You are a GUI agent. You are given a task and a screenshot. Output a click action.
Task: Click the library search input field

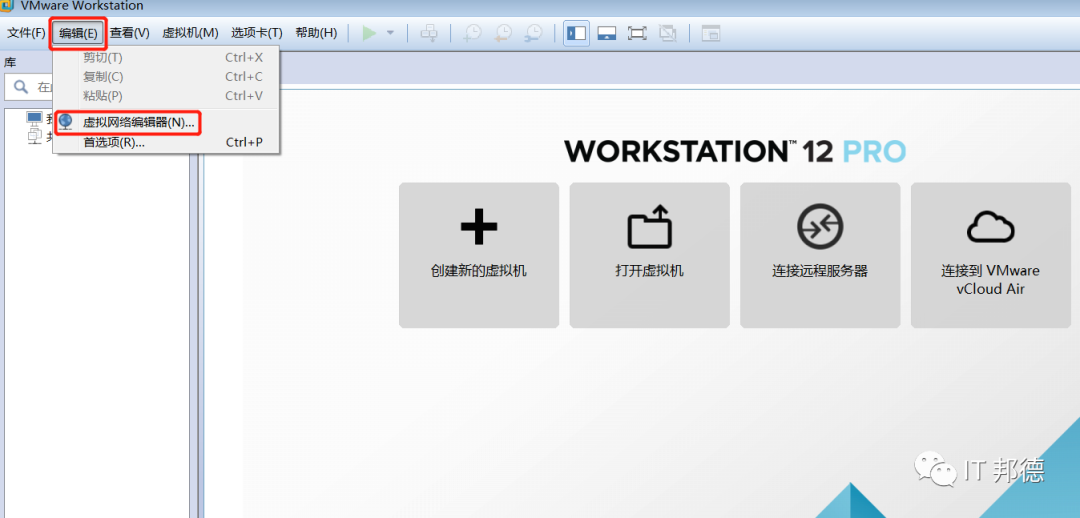click(x=31, y=87)
